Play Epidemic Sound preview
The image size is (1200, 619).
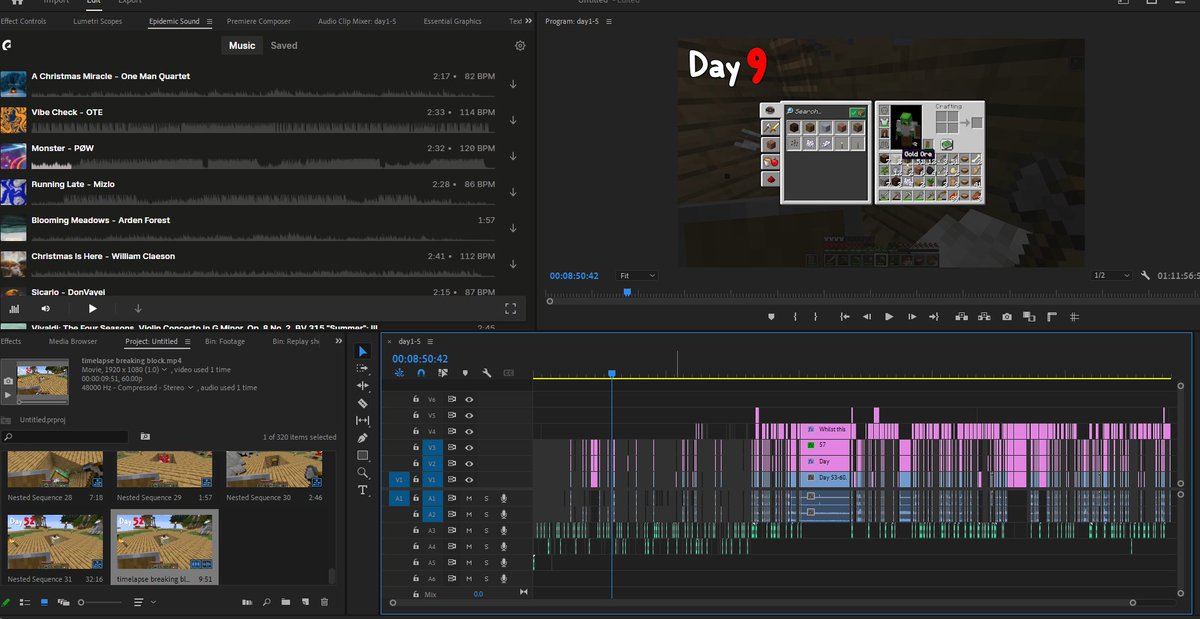point(92,309)
